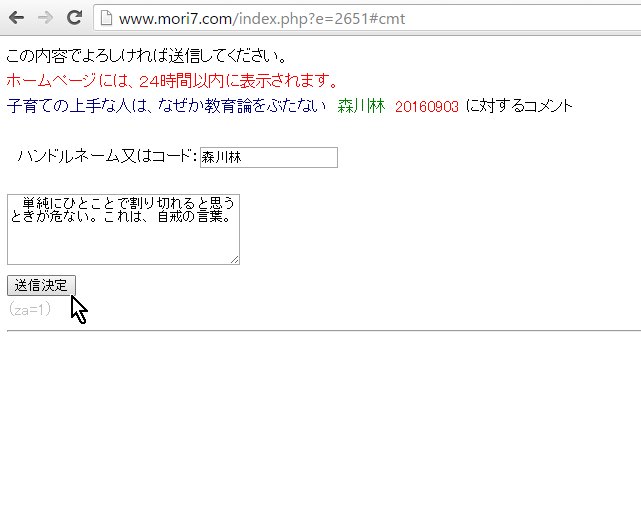Viewport: 641px width, 513px height.
Task: Focus the address bar showing www.mori7.com
Action: (x=368, y=18)
